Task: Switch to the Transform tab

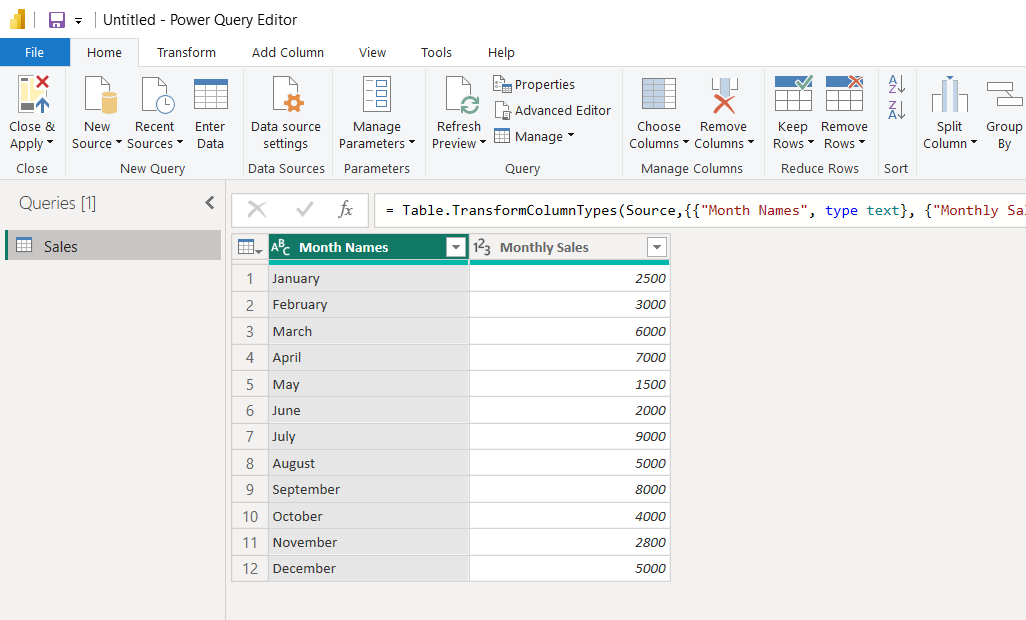Action: pyautogui.click(x=186, y=53)
